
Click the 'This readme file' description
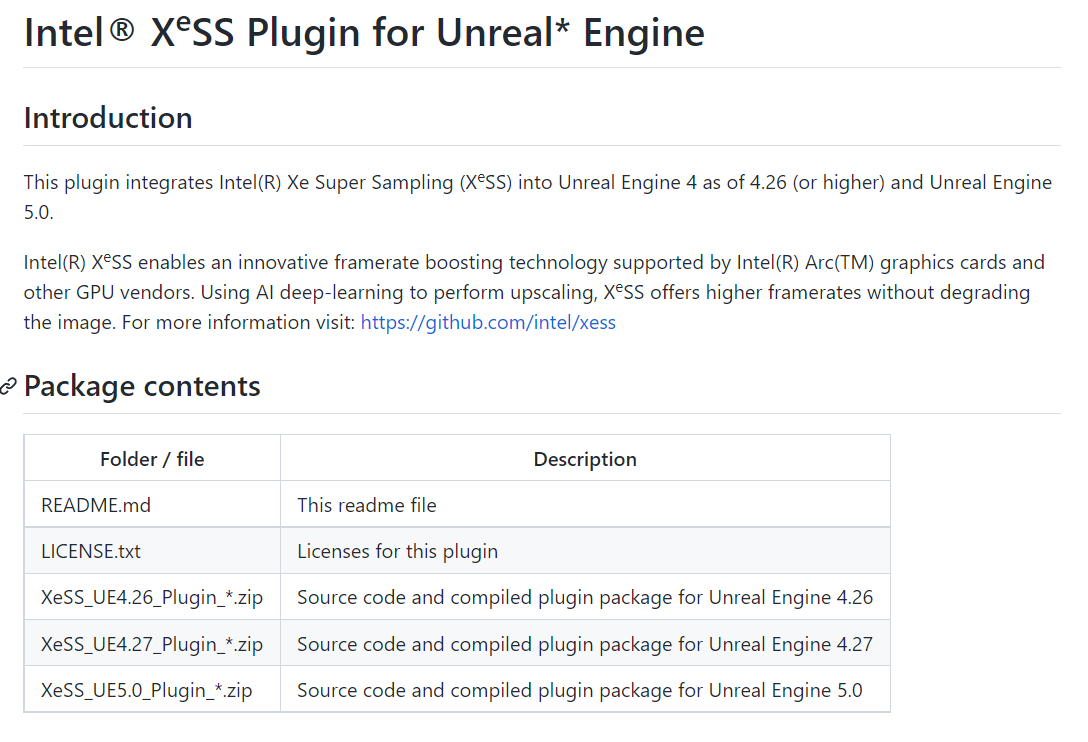pyautogui.click(x=367, y=505)
